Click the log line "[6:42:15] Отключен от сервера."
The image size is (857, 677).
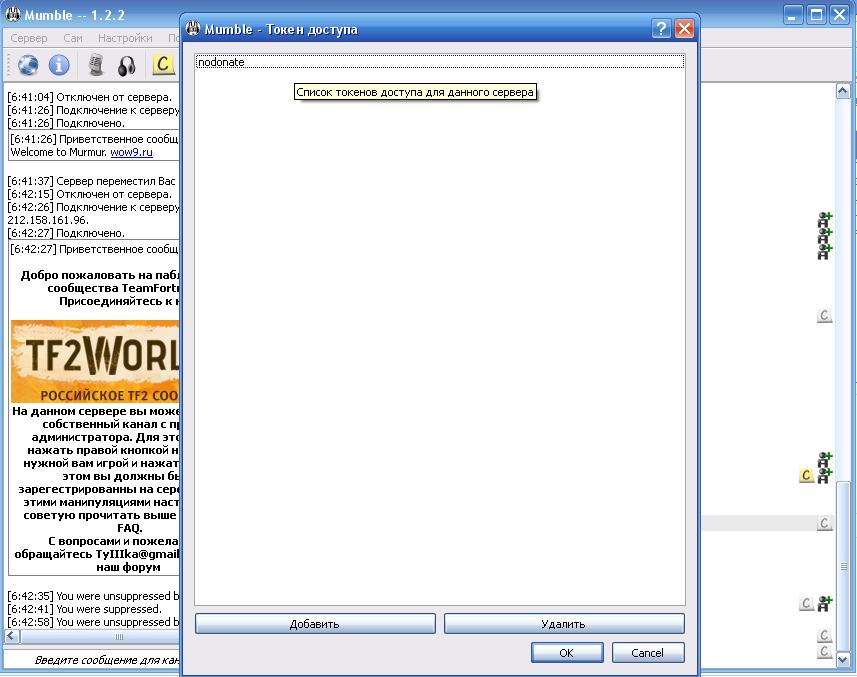[x=90, y=194]
